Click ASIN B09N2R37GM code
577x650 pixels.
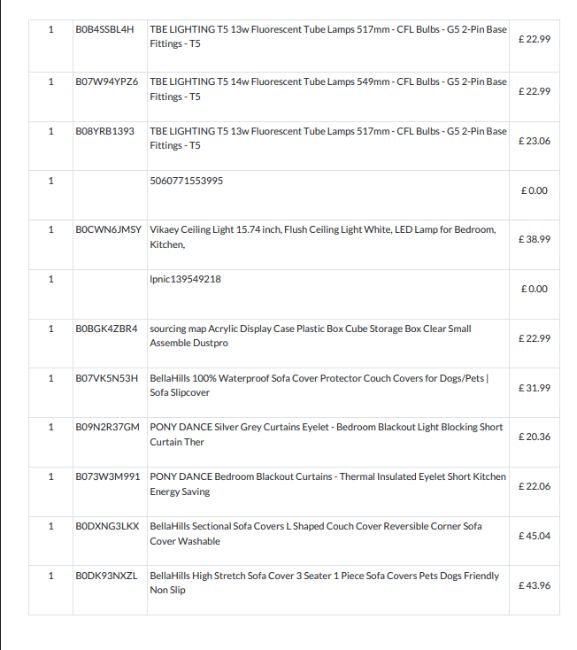(107, 427)
